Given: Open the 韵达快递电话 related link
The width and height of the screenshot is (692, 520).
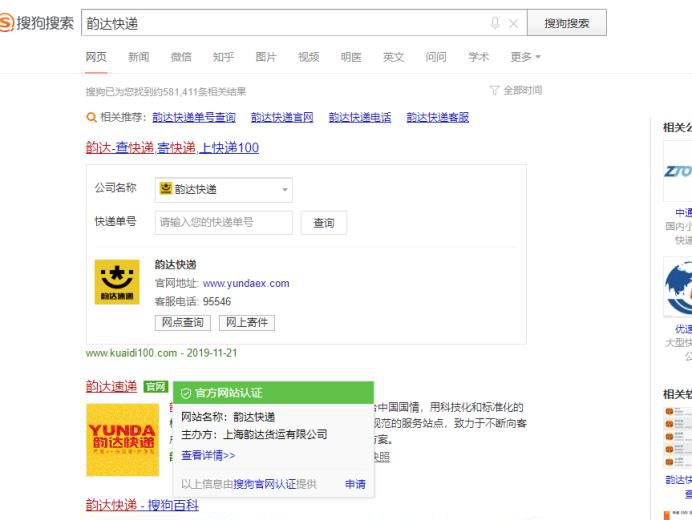Looking at the screenshot, I should tap(360, 117).
